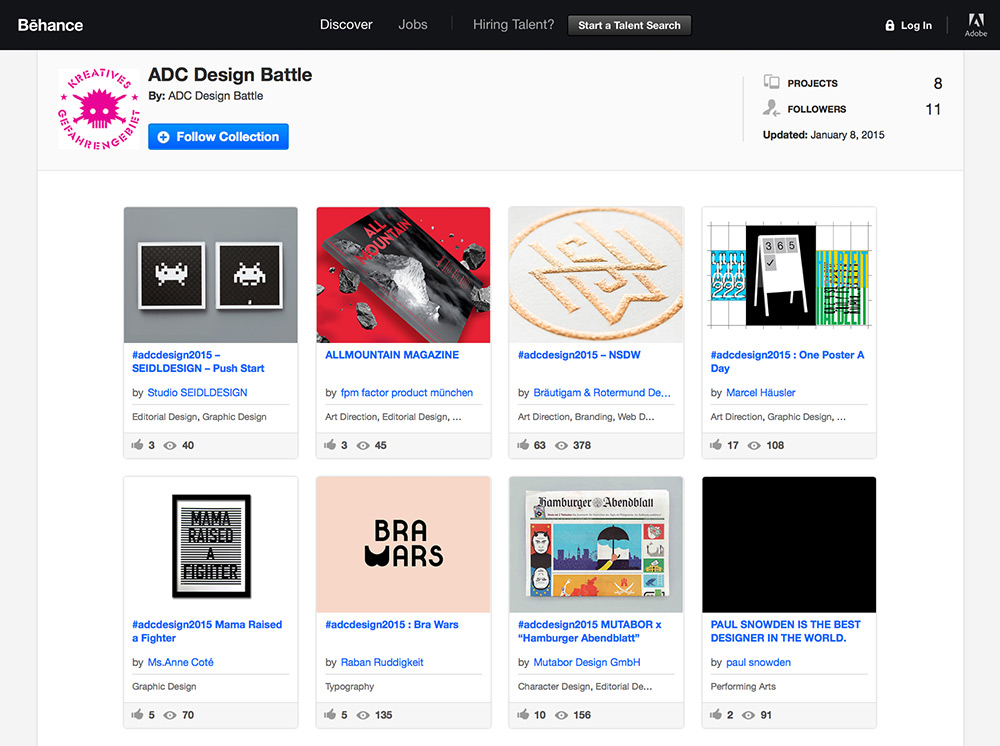Click eye icon on Hamburger Abendblatt card
This screenshot has width=1000, height=746.
click(561, 715)
